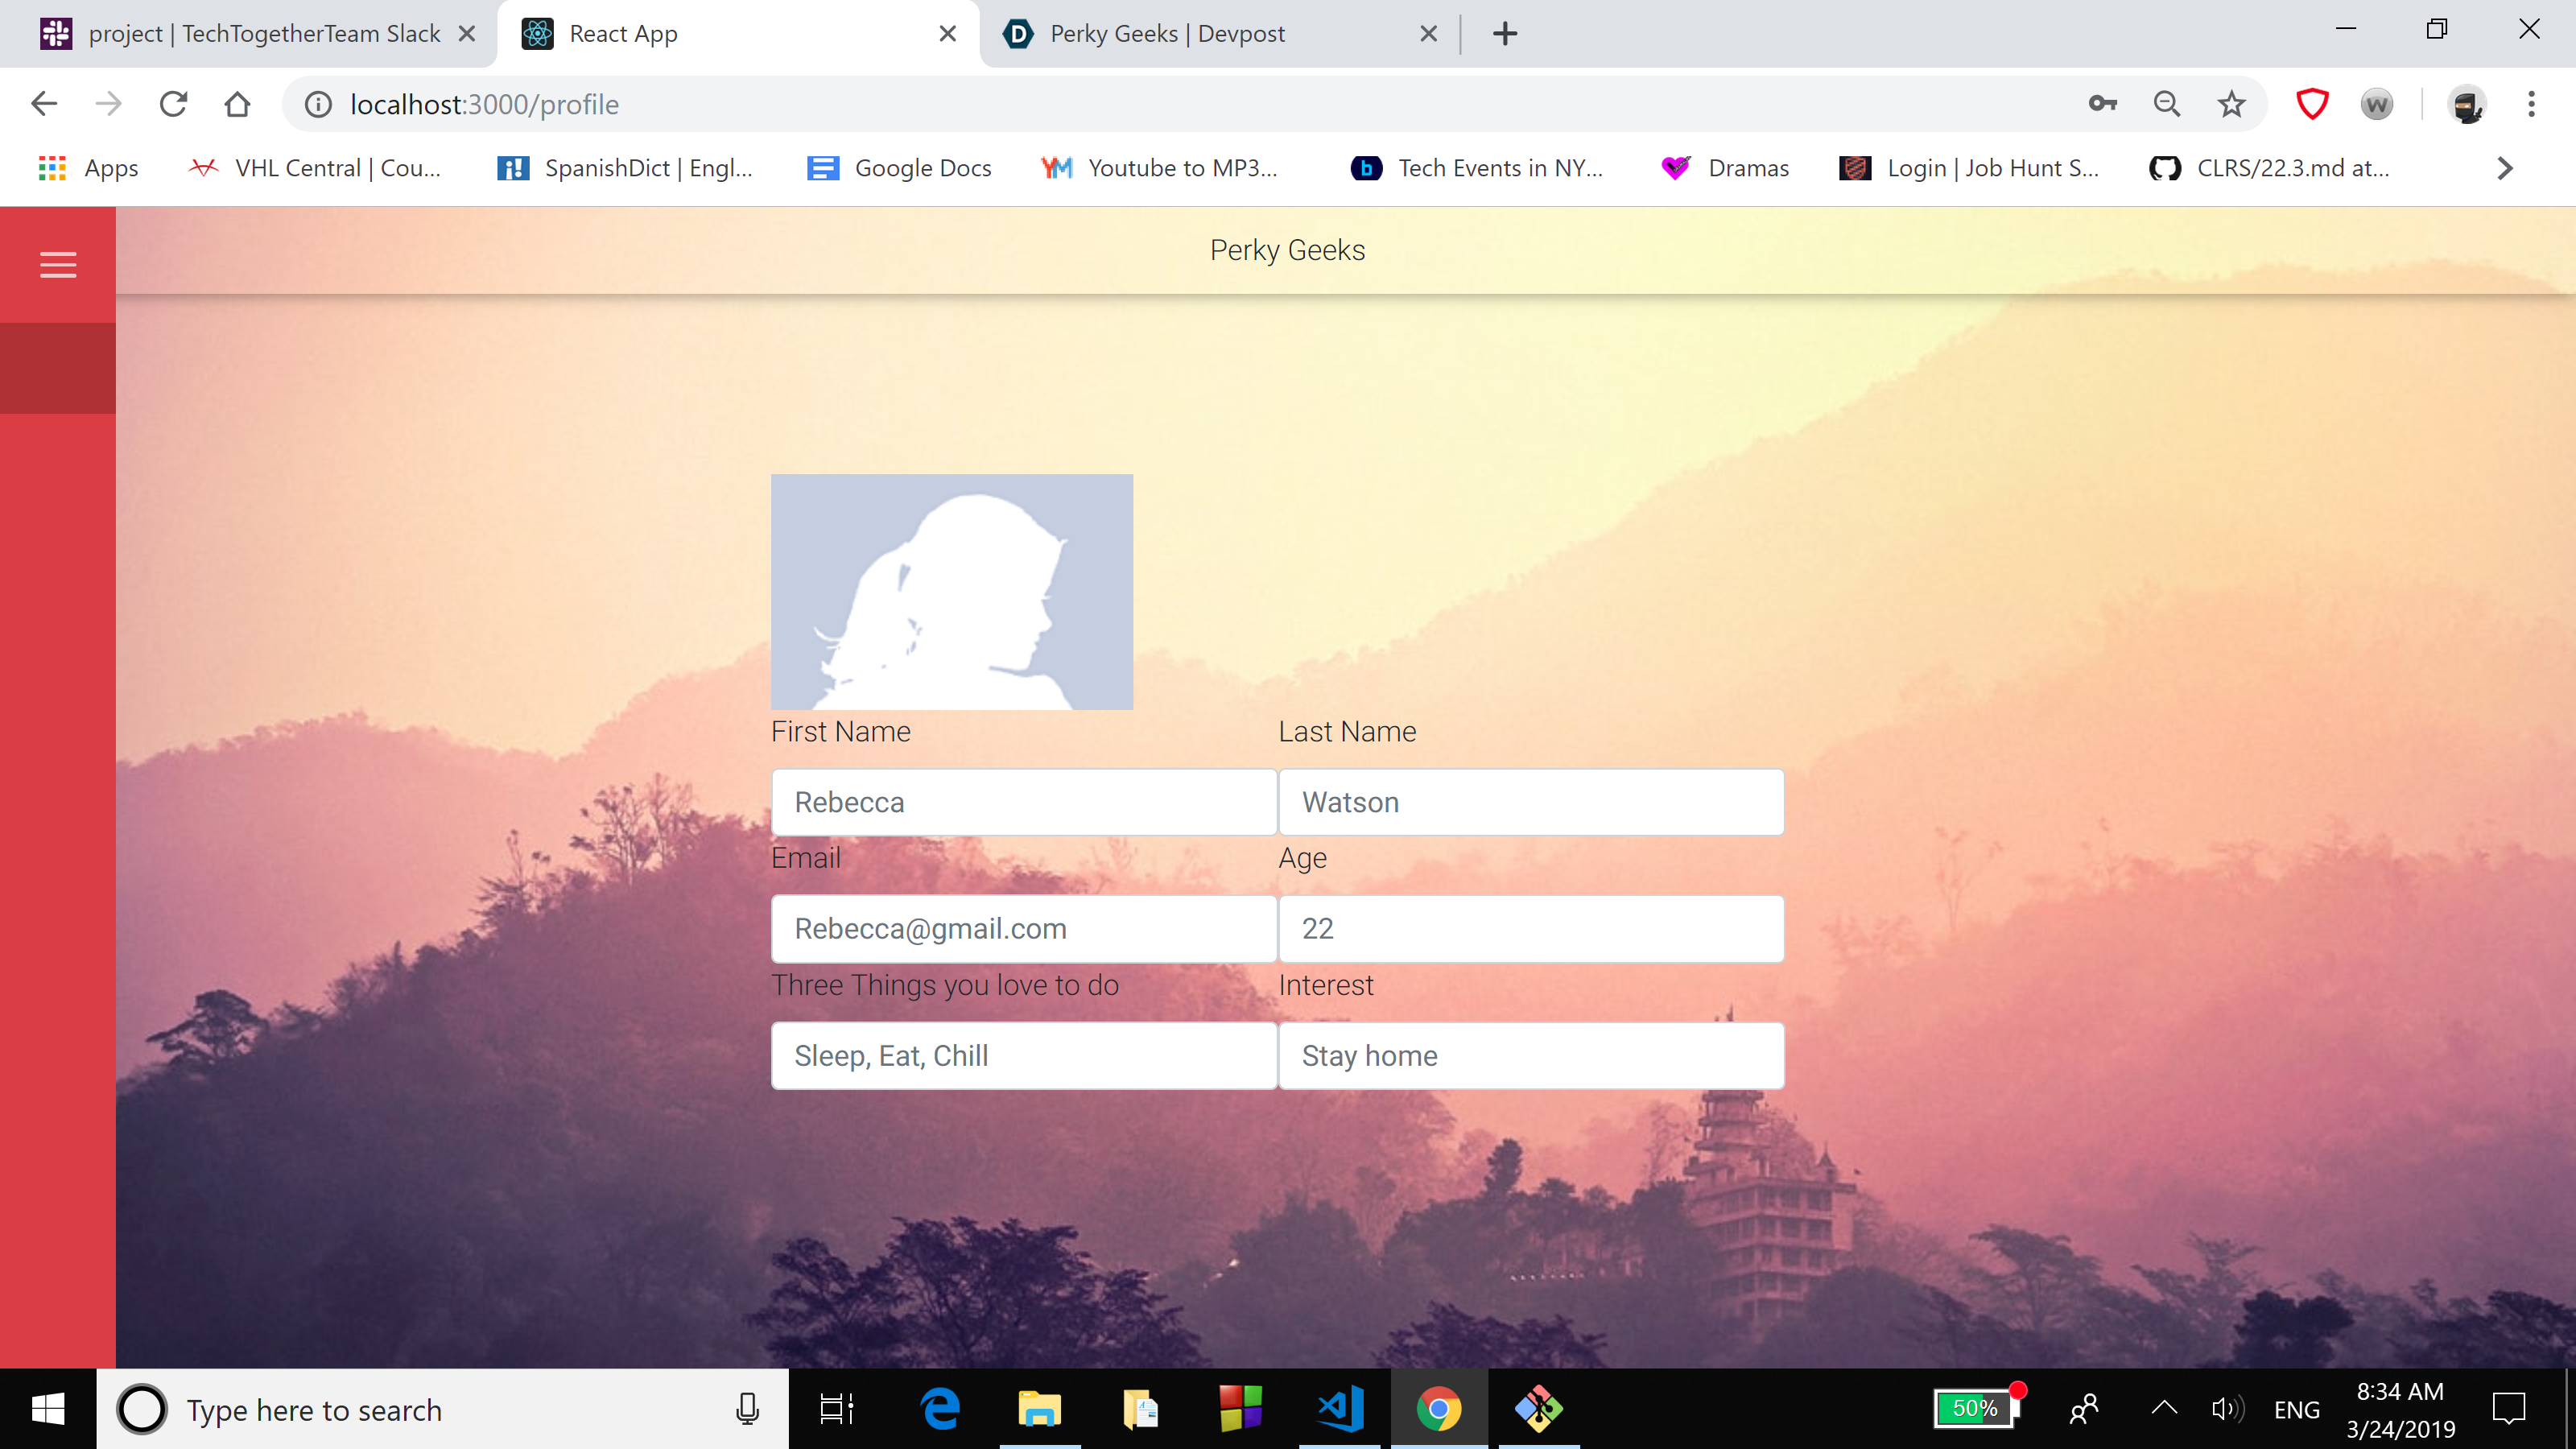Open the saved passwords key icon

2102,104
